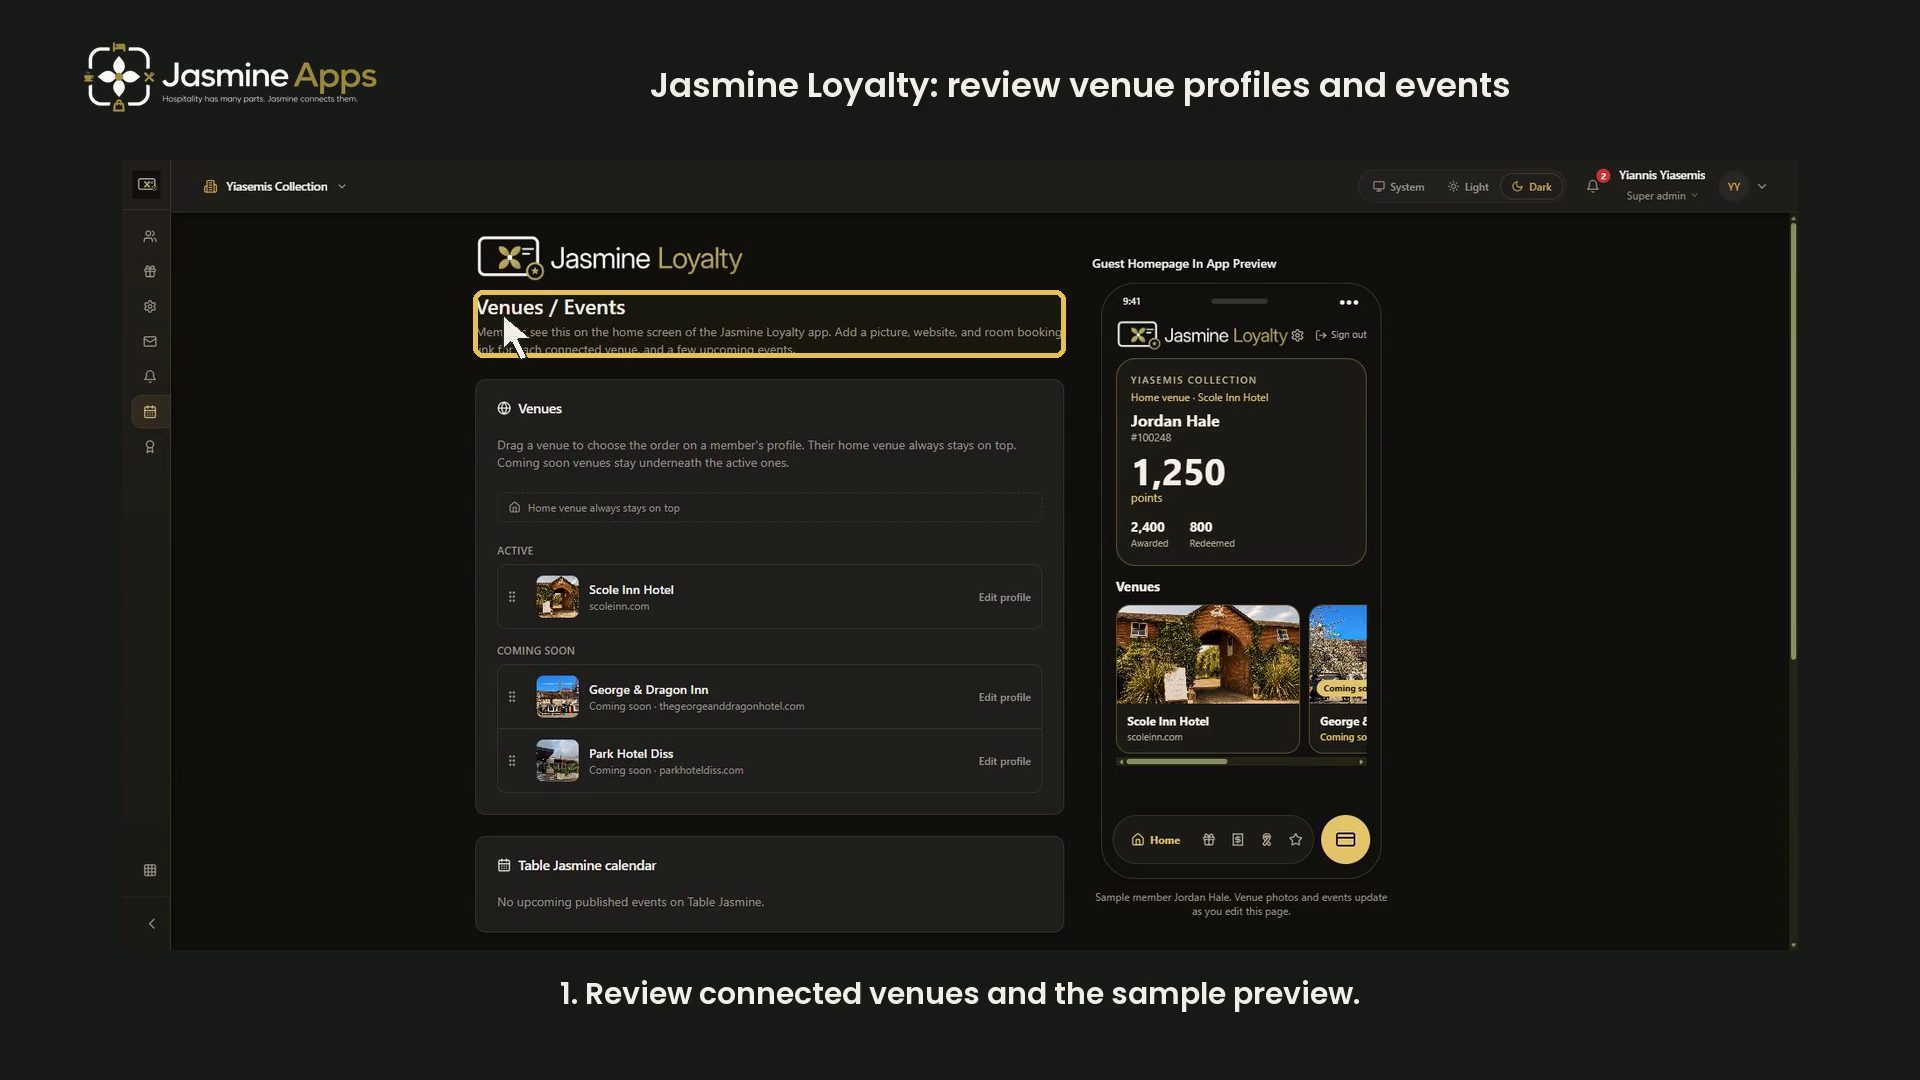Tap the gift icon in the preview bottom nav
This screenshot has height=1080, width=1920.
tap(1209, 840)
